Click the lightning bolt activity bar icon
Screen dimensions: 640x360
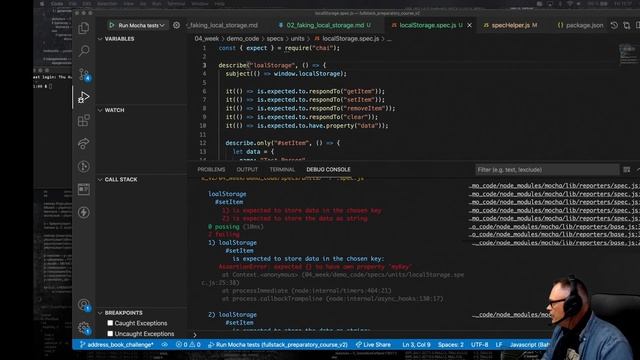click(x=84, y=212)
